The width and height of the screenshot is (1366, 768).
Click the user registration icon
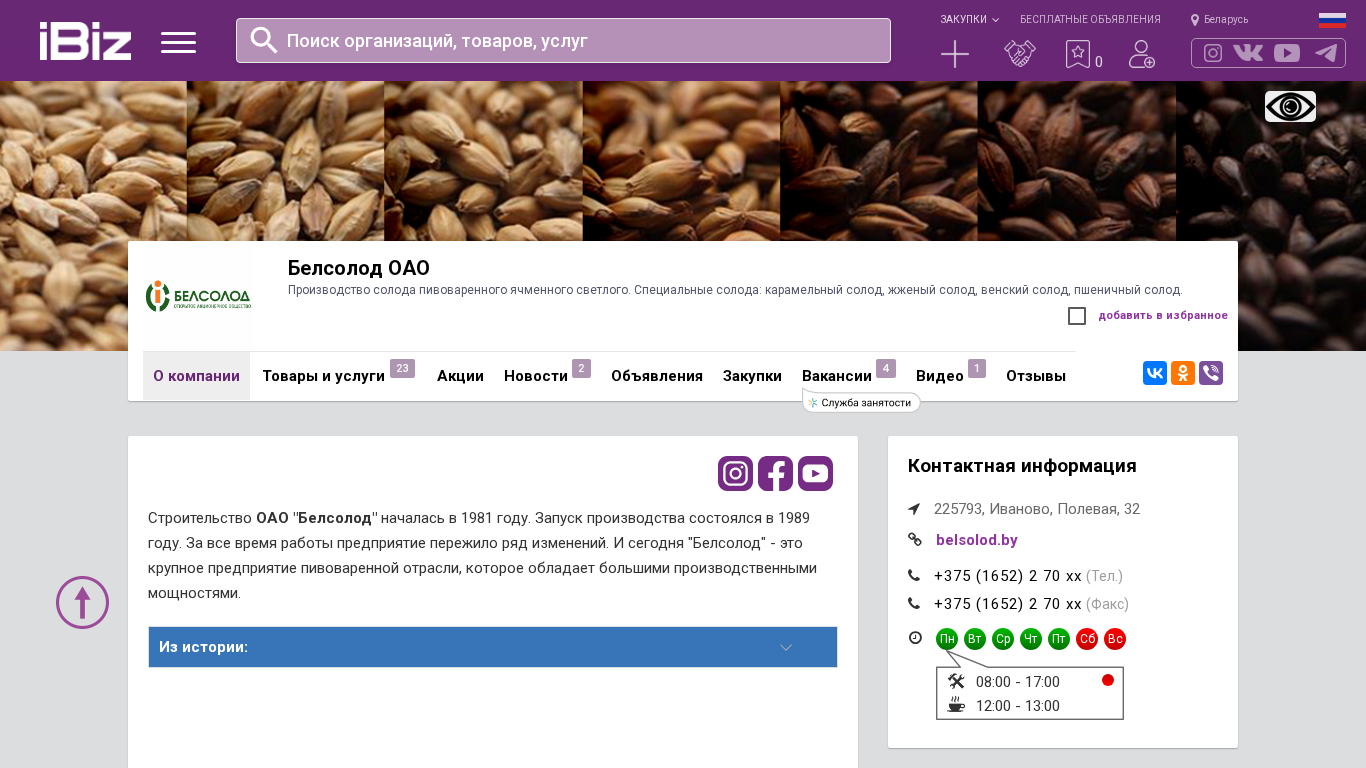pyautogui.click(x=1141, y=54)
